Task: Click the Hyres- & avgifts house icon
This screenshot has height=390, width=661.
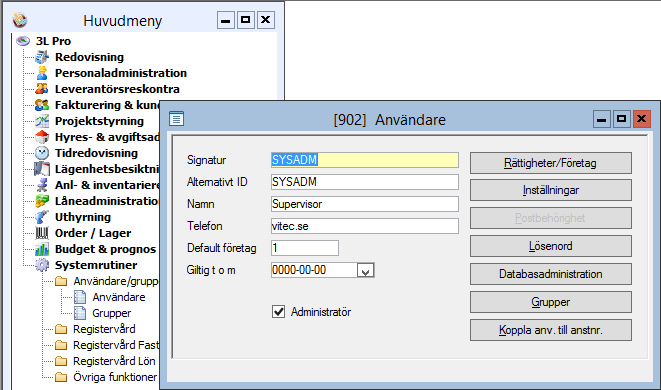Action: [x=42, y=137]
